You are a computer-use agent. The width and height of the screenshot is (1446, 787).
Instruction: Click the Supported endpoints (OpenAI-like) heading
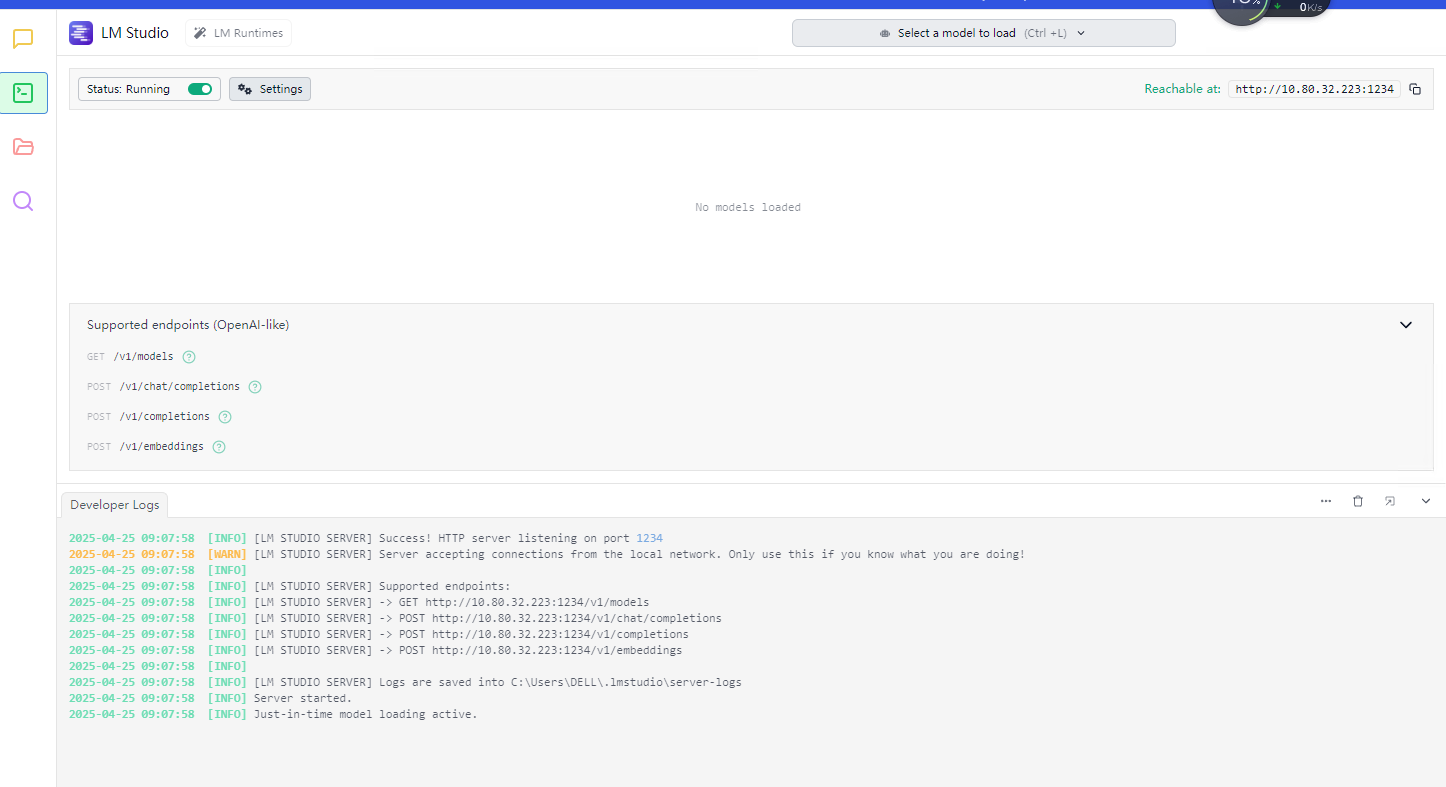tap(188, 325)
